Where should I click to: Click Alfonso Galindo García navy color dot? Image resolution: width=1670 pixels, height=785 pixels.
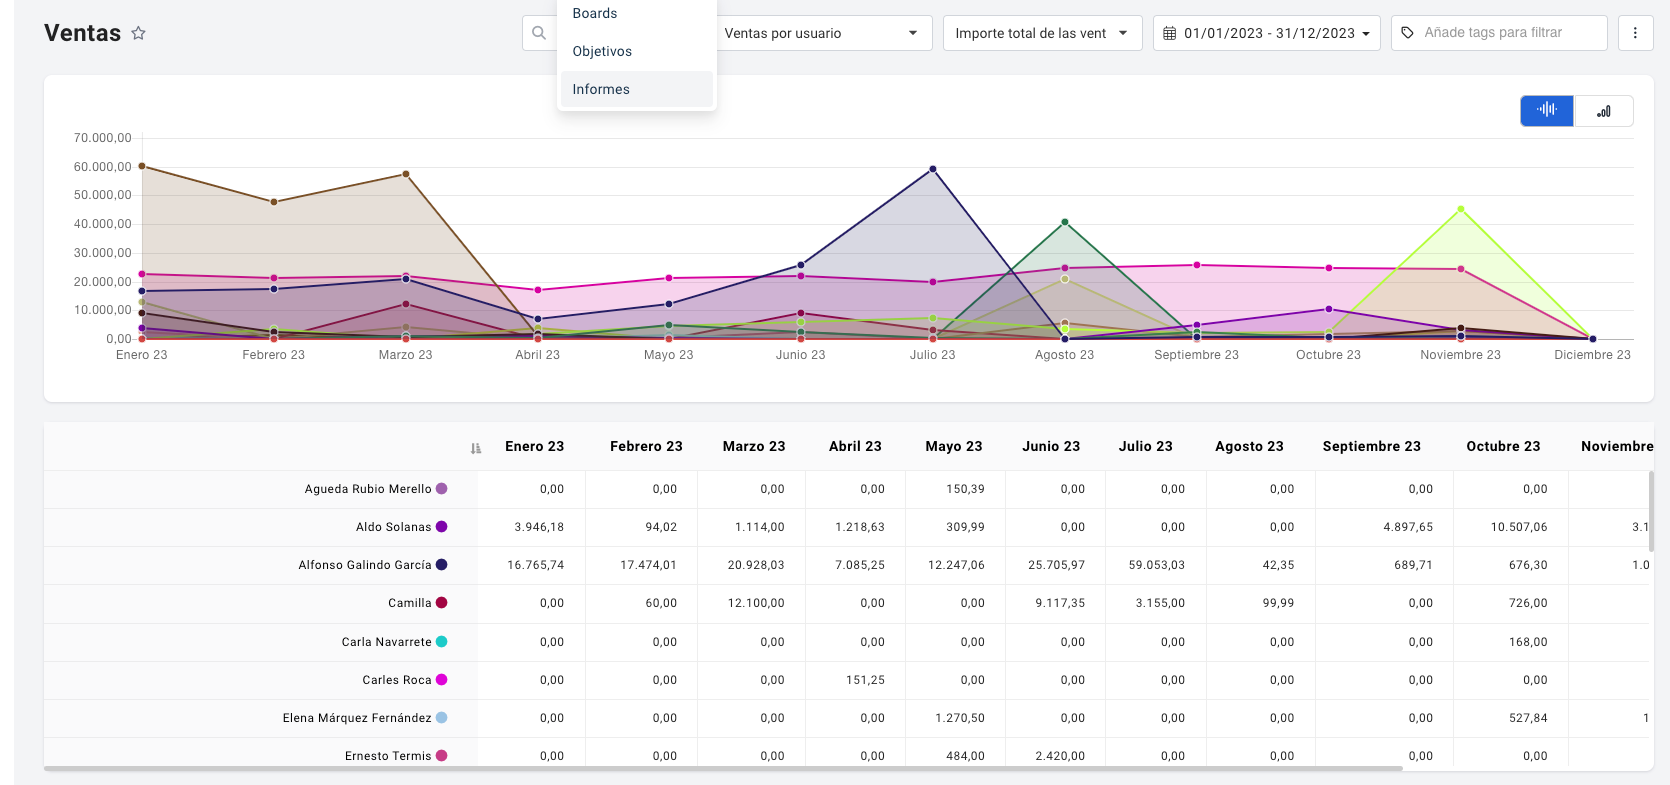coord(442,565)
